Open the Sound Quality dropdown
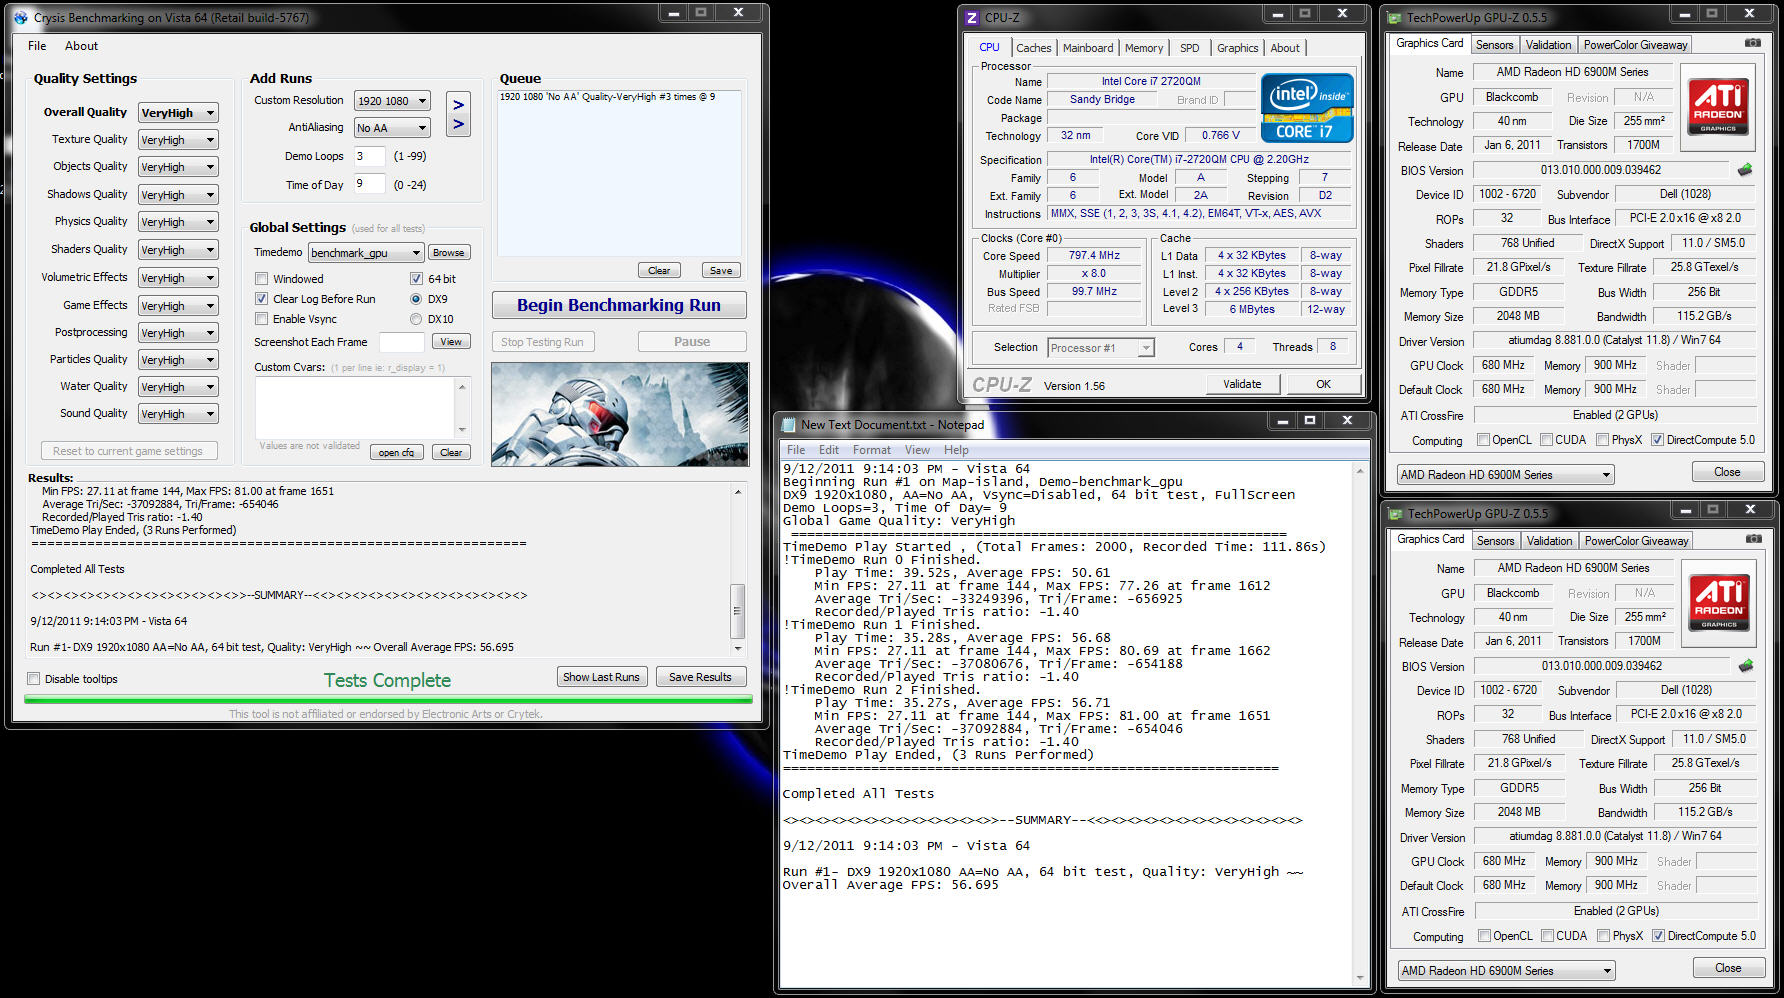Viewport: 1784px width, 998px height. pos(178,414)
